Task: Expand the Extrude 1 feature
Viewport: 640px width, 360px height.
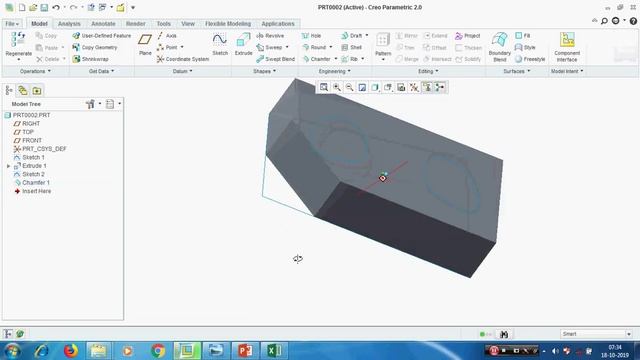Action: tap(9, 166)
